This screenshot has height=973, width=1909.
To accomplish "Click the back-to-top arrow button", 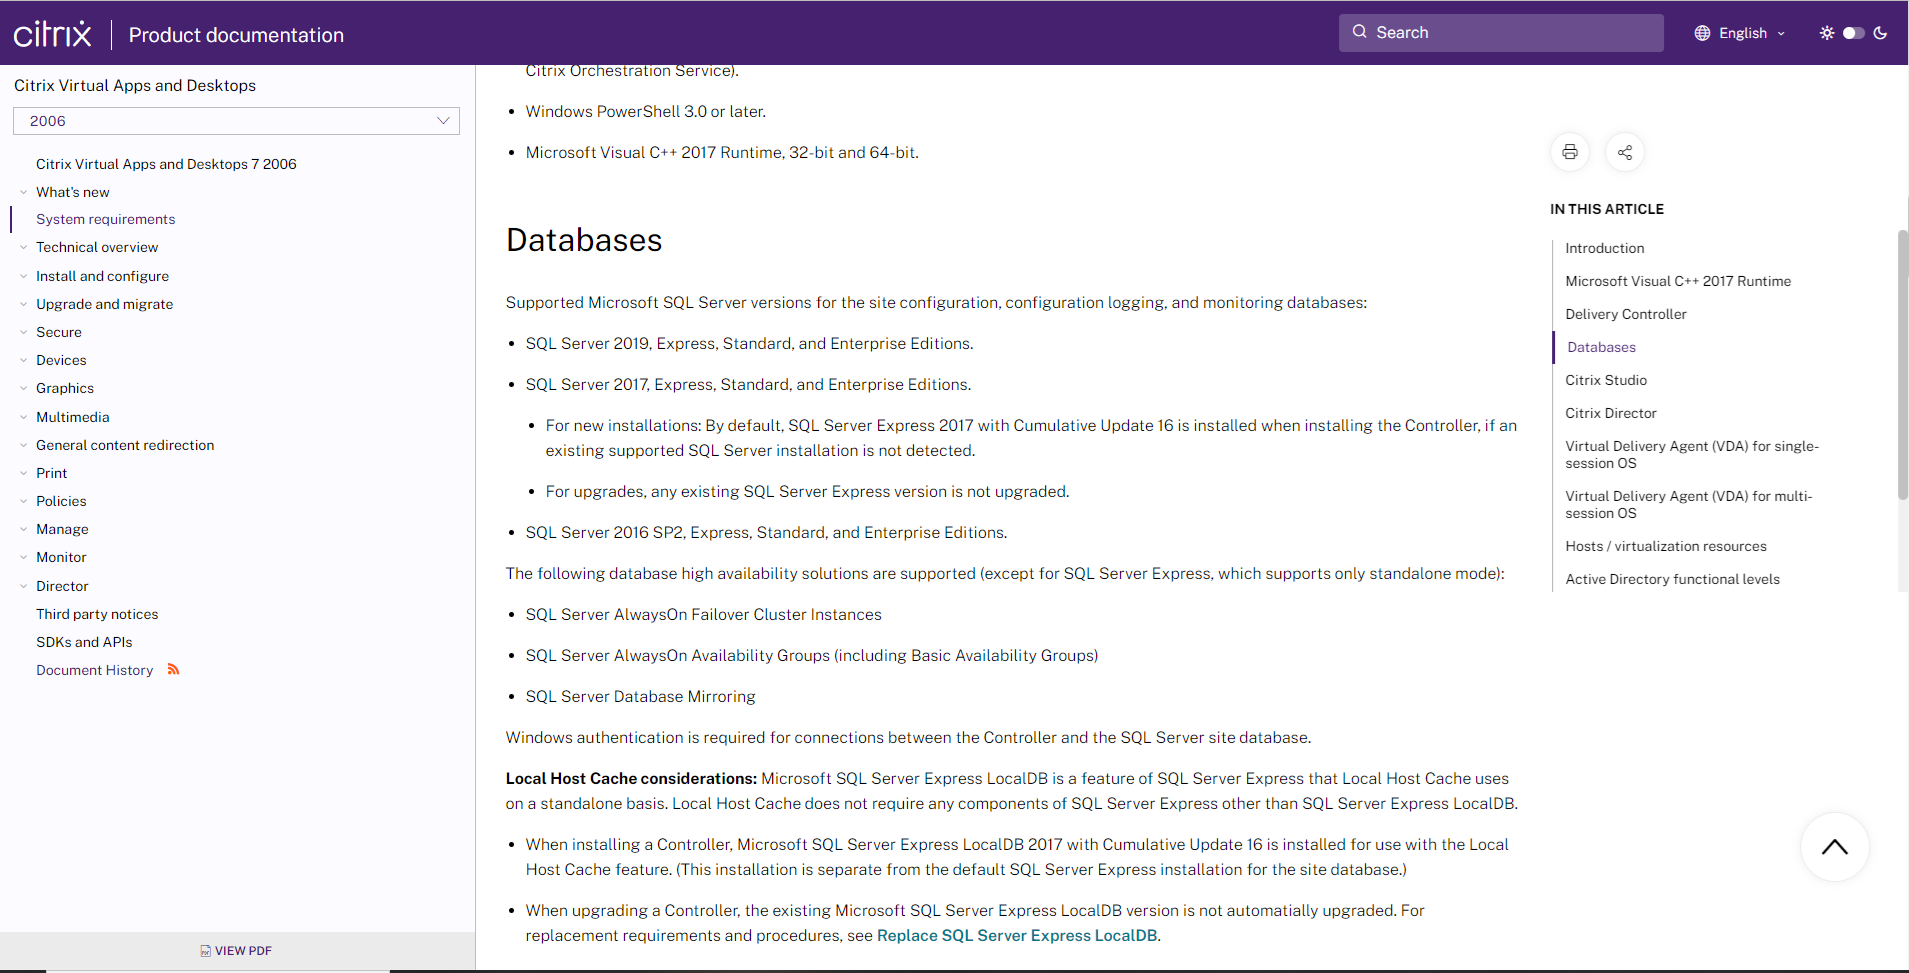I will pyautogui.click(x=1835, y=847).
